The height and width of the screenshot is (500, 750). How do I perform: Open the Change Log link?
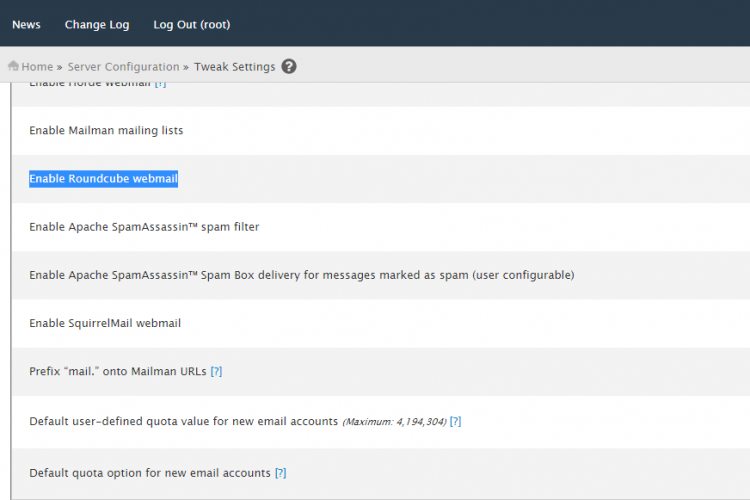click(x=97, y=25)
